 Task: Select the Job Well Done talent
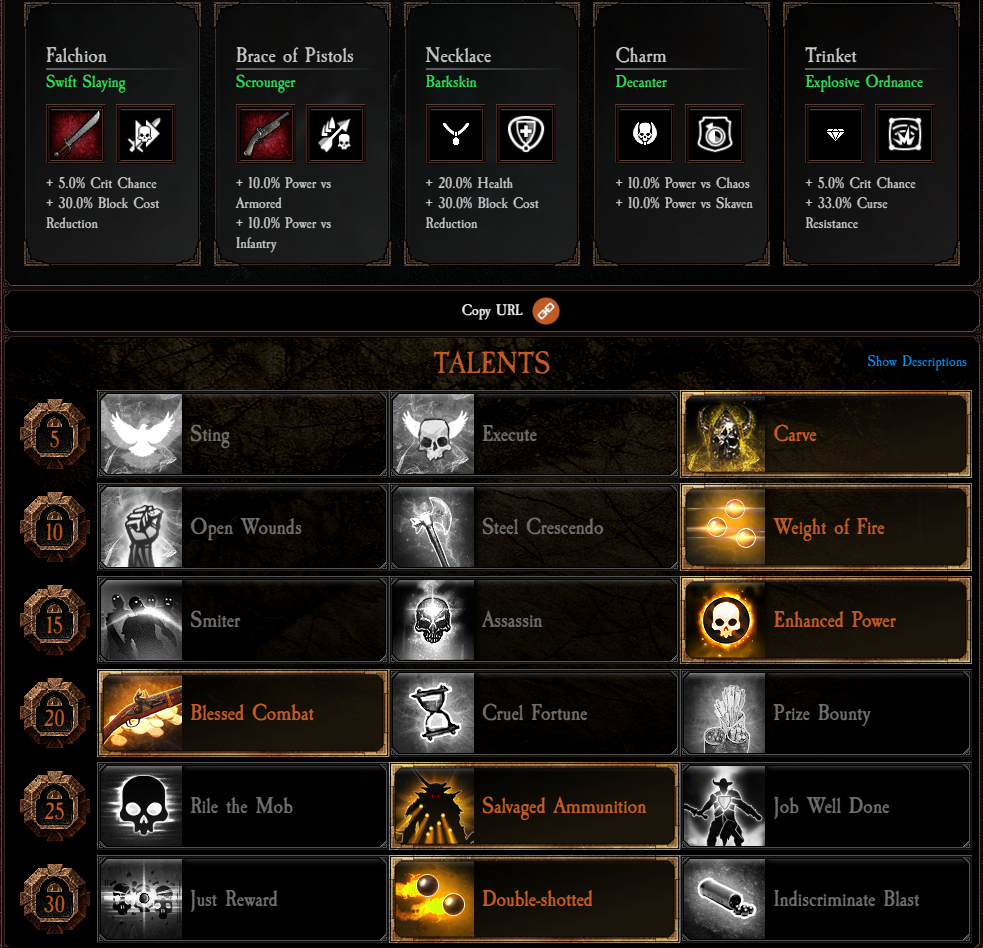[826, 806]
